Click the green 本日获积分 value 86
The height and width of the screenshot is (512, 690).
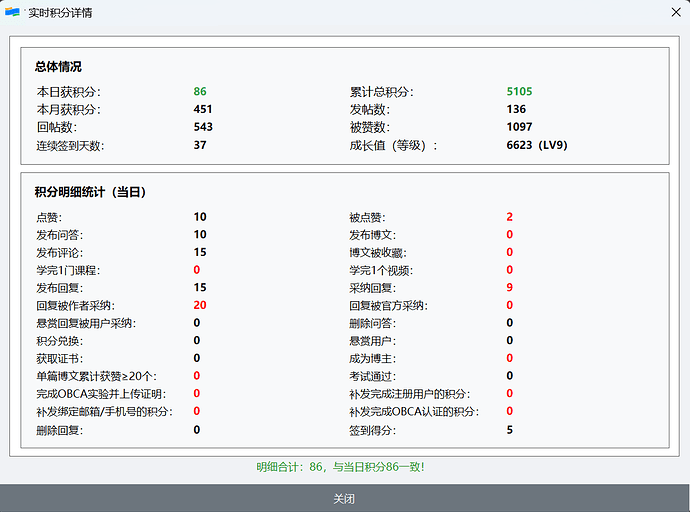click(200, 92)
